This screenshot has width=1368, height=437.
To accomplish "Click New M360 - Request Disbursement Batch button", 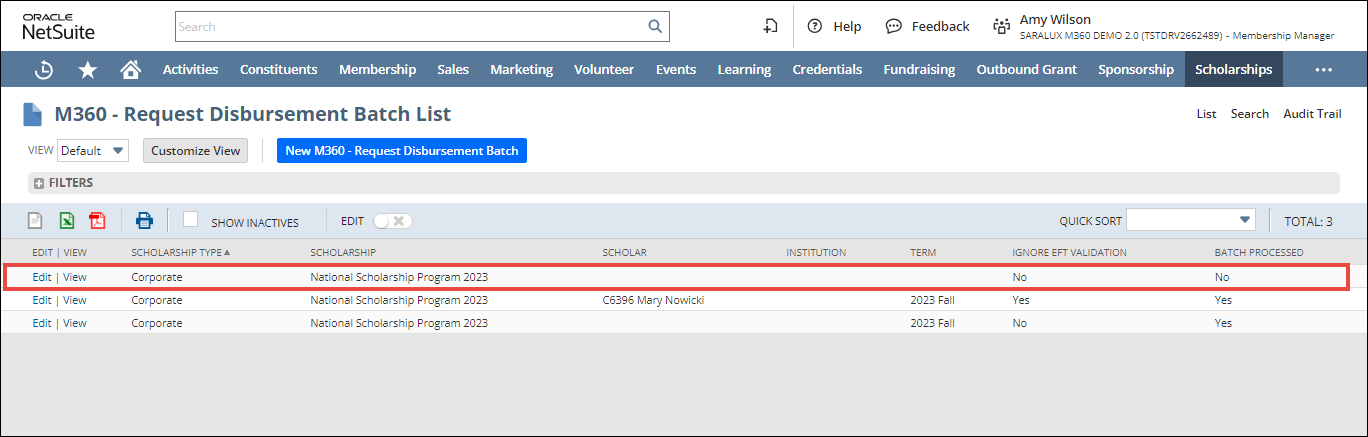I will [x=401, y=151].
